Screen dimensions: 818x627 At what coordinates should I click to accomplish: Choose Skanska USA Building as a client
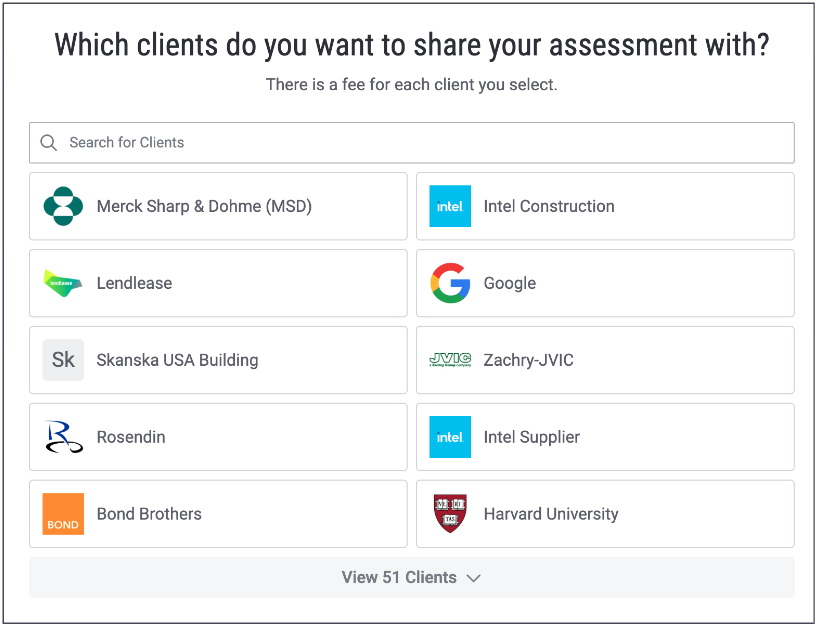(218, 360)
